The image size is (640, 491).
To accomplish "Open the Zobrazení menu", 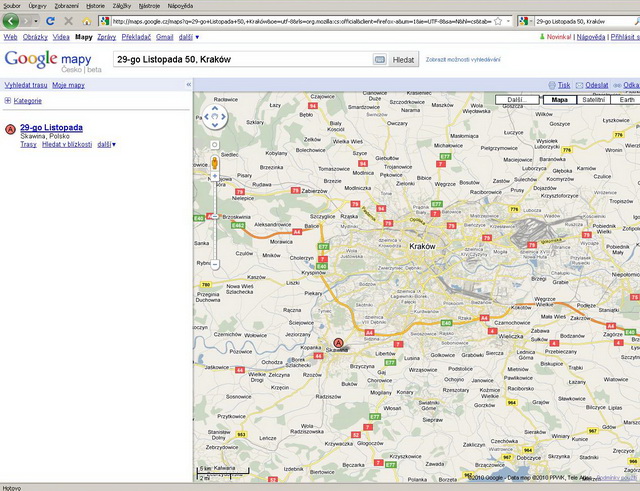I will (66, 6).
